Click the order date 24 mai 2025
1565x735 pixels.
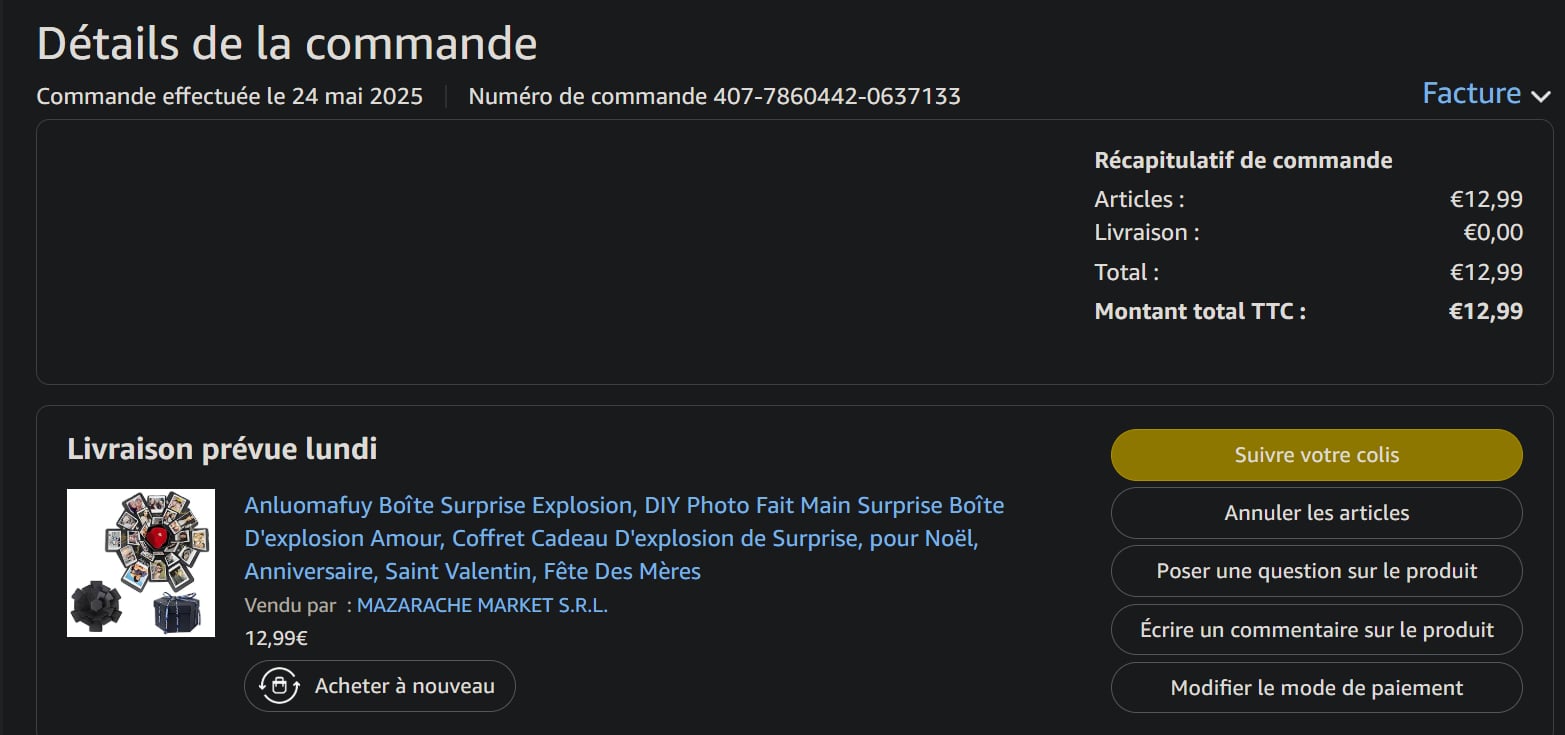coord(357,97)
